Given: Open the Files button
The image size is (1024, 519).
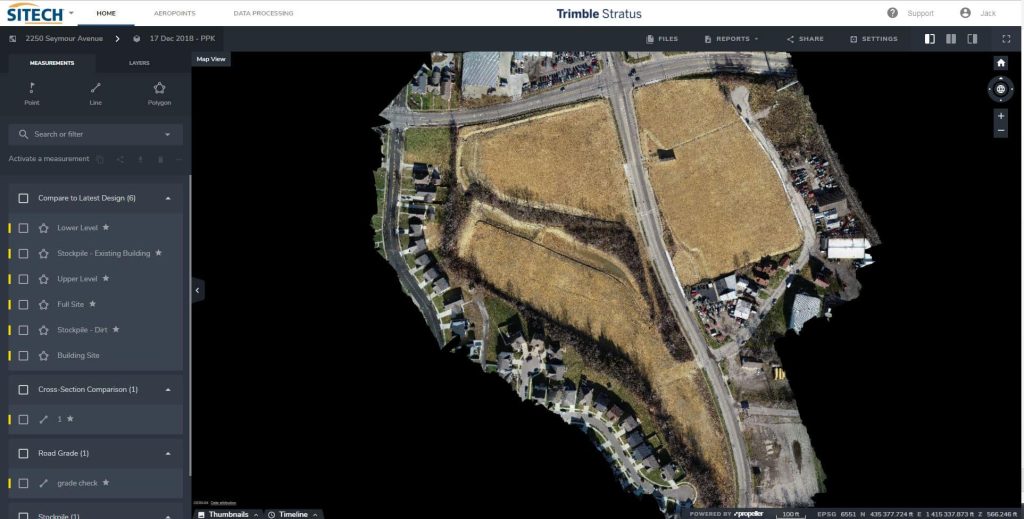Looking at the screenshot, I should pos(662,39).
